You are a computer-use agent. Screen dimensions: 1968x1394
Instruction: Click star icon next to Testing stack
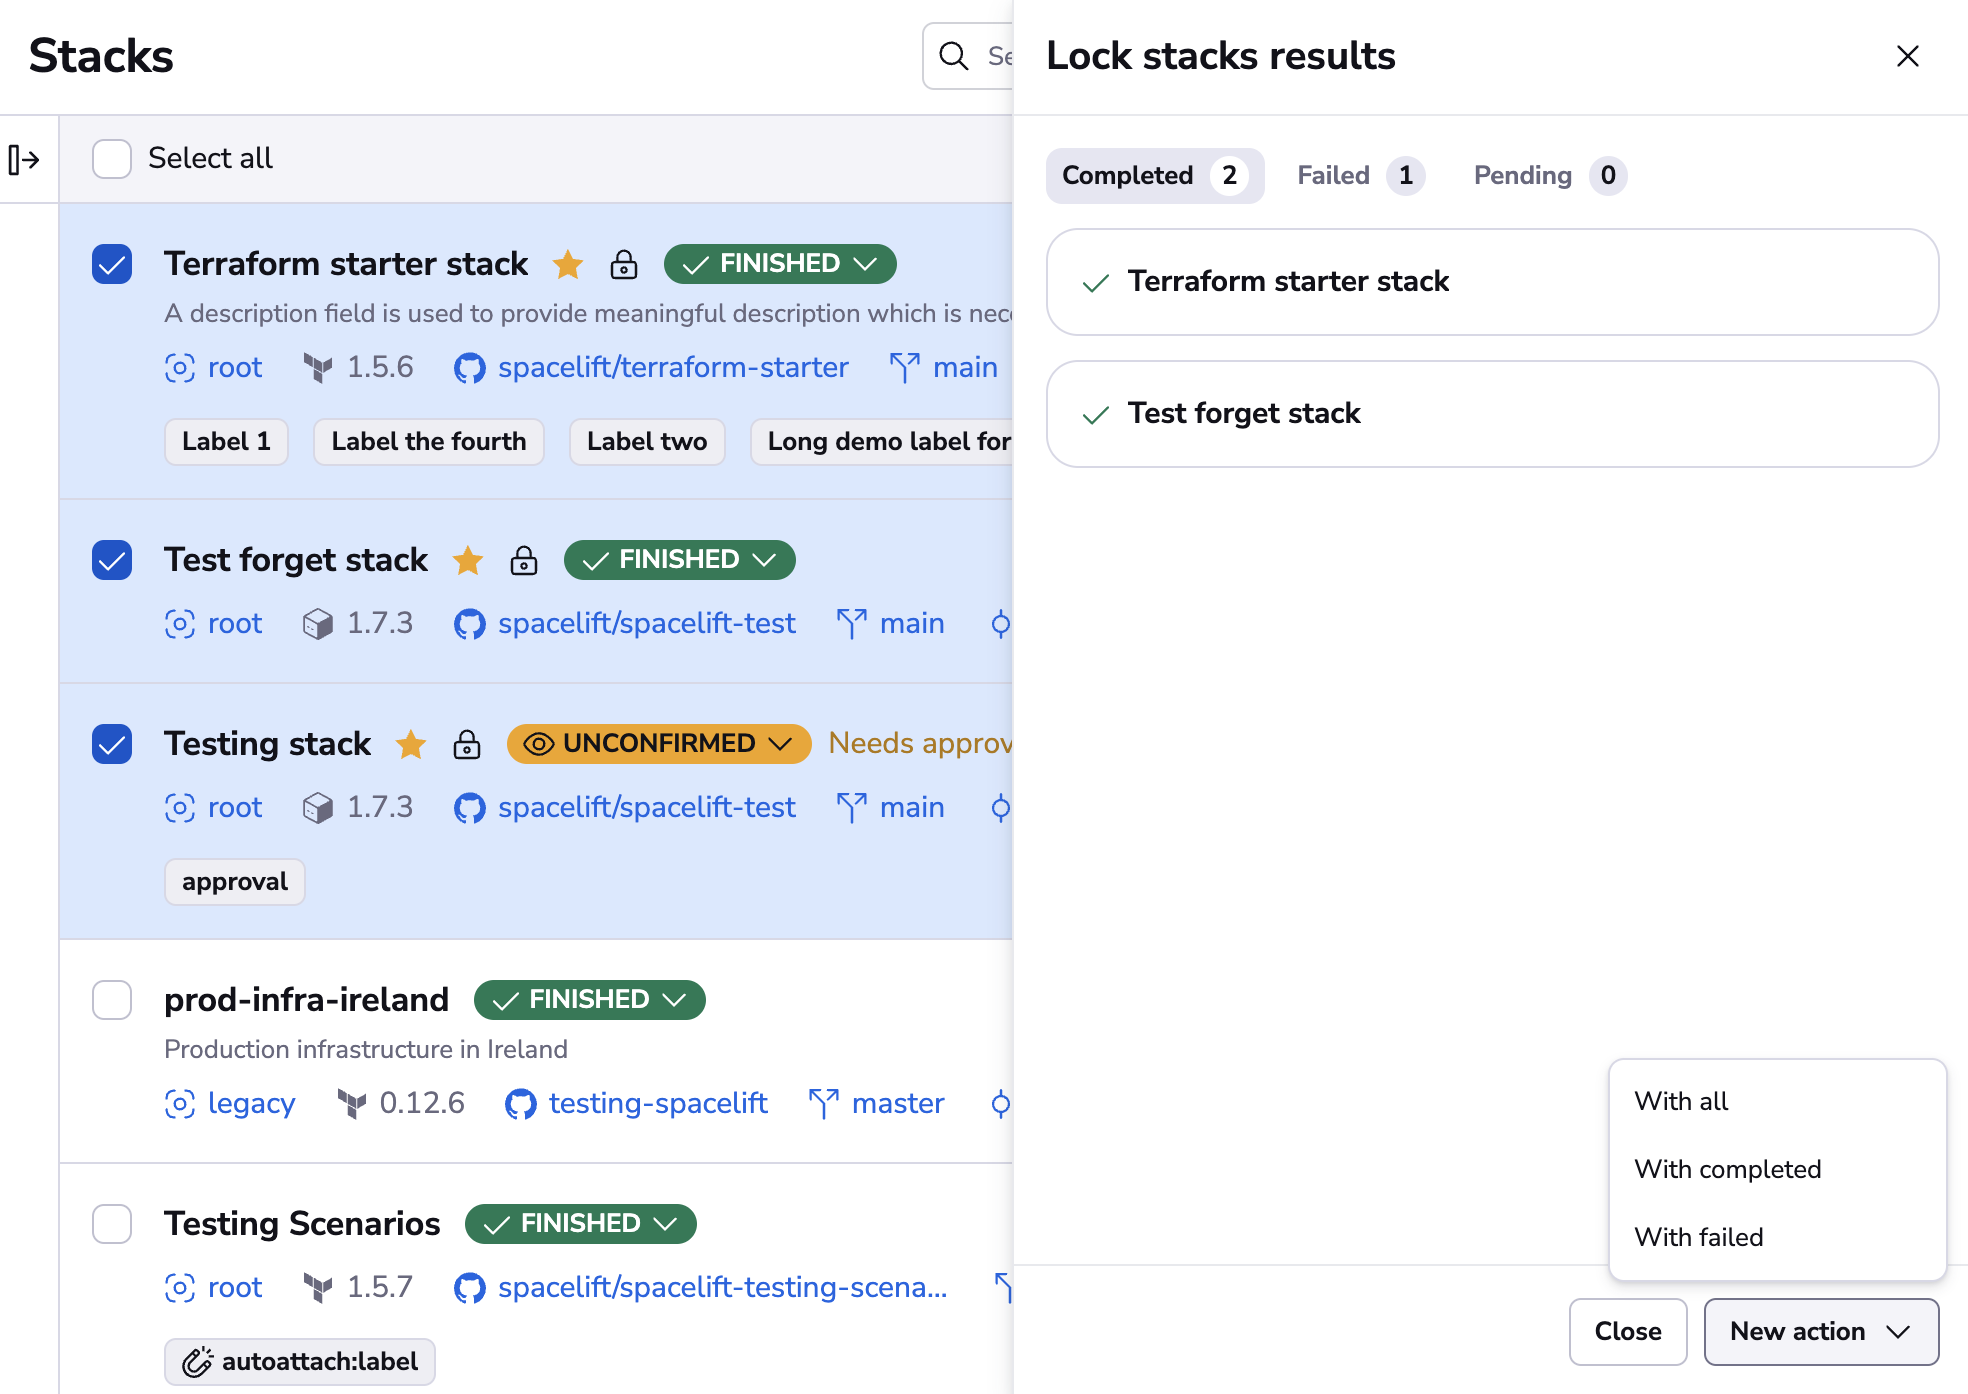411,744
